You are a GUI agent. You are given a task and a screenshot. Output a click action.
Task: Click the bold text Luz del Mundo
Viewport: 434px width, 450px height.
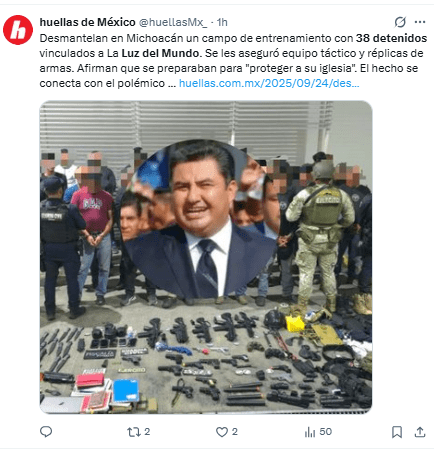tap(161, 53)
